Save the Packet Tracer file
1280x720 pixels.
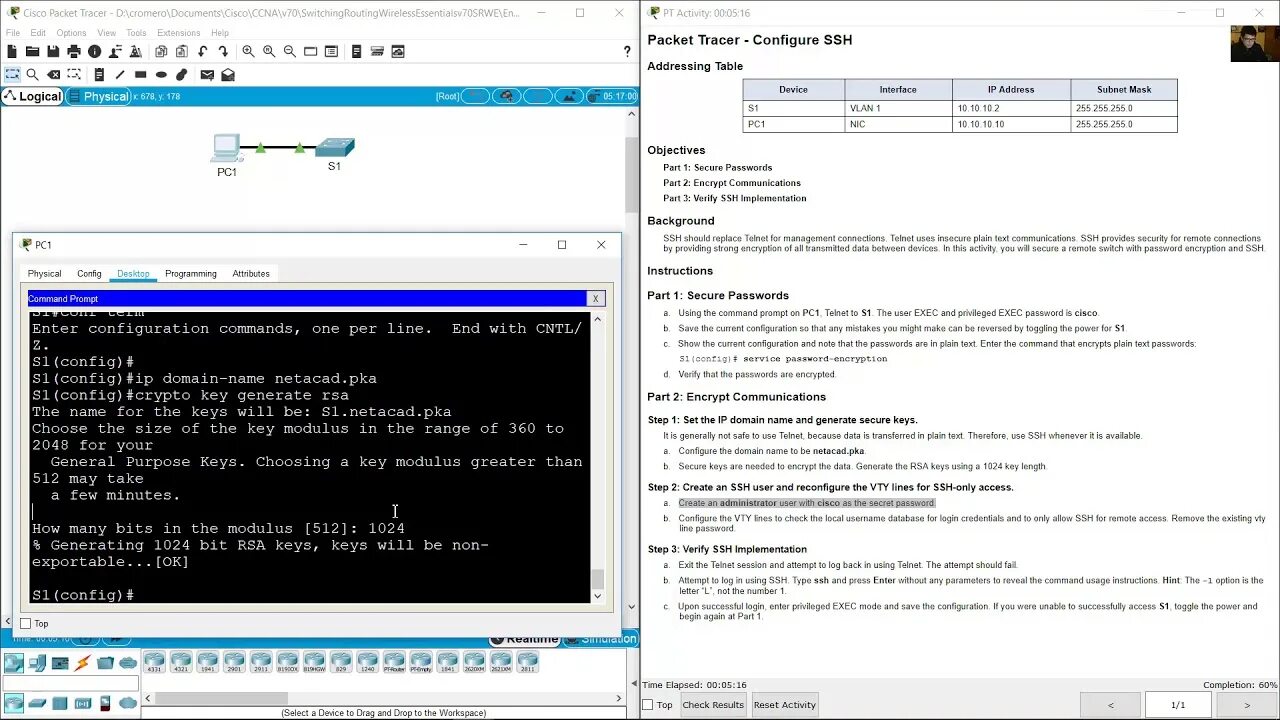(53, 51)
